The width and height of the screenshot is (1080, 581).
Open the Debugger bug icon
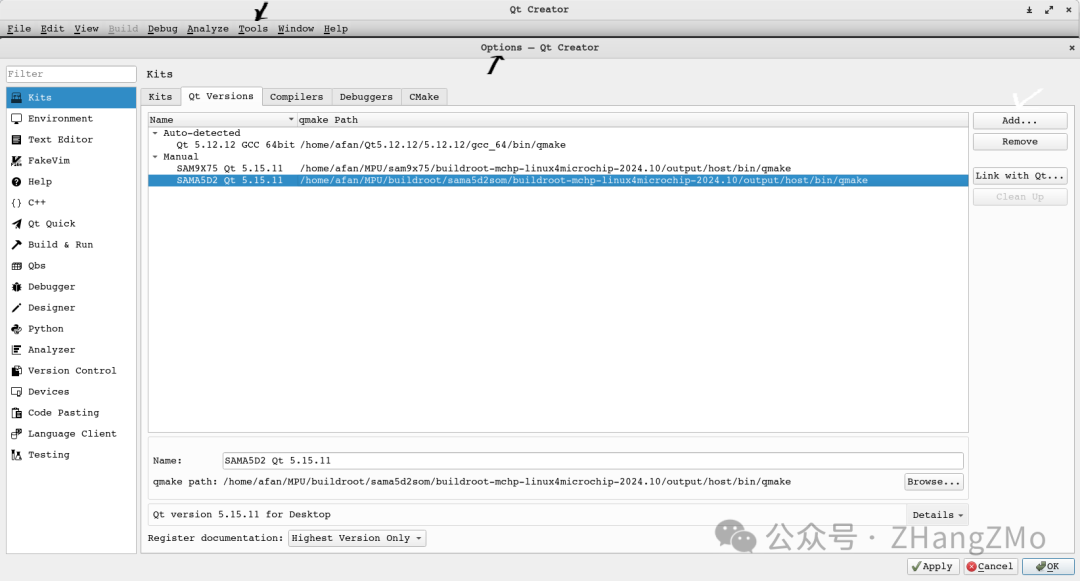tap(17, 286)
